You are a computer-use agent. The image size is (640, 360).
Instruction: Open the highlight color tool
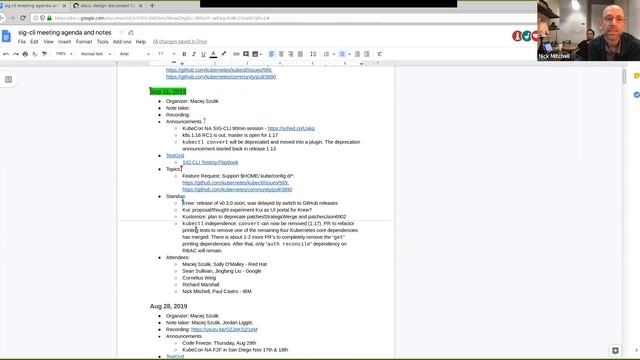point(223,54)
